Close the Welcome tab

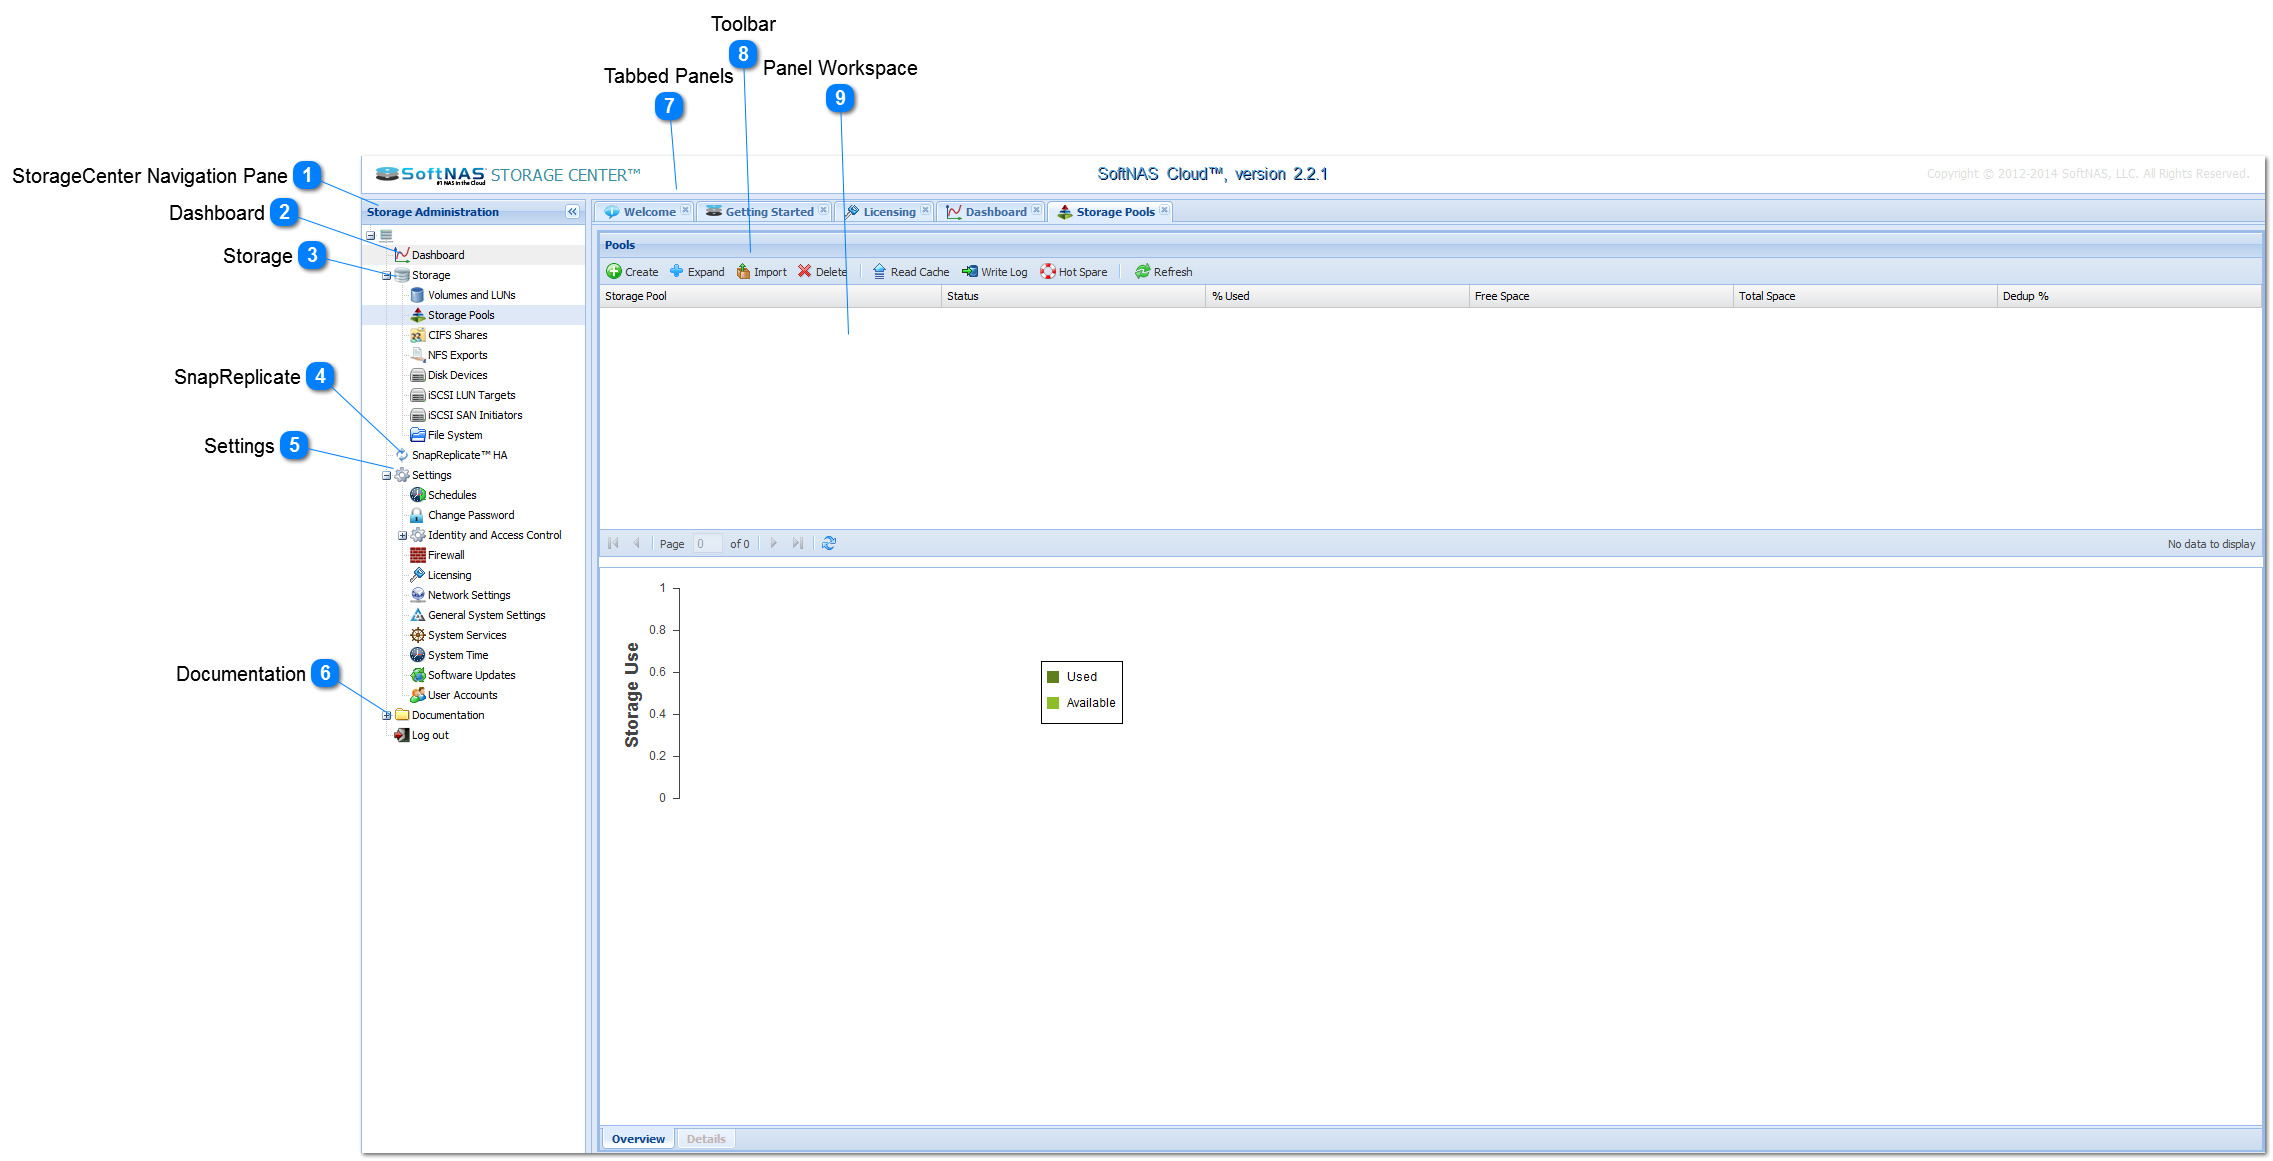pos(685,210)
